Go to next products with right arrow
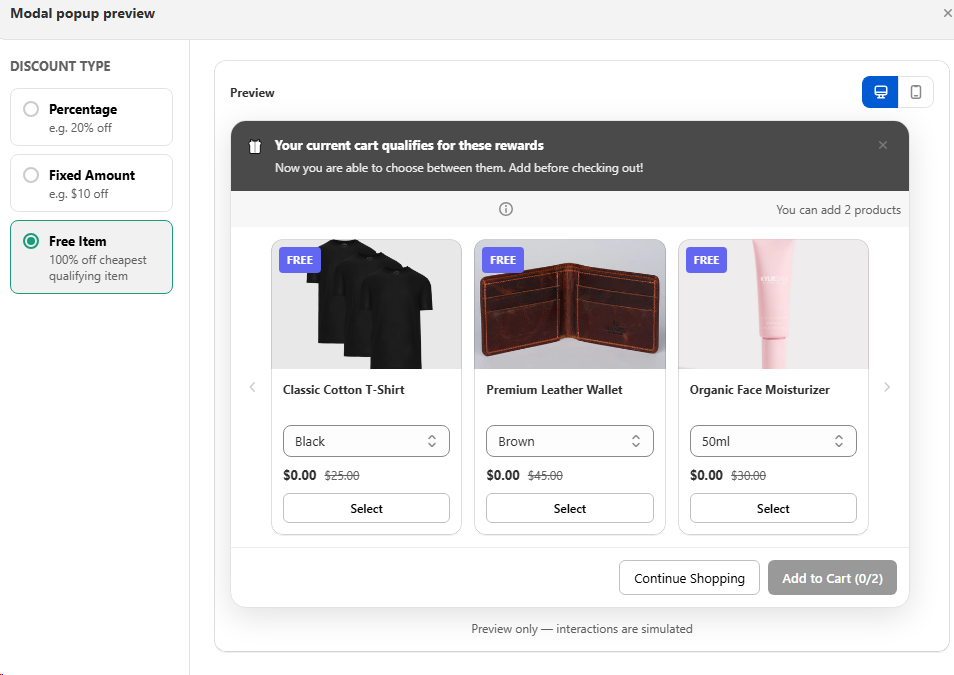This screenshot has width=954, height=675. click(887, 387)
